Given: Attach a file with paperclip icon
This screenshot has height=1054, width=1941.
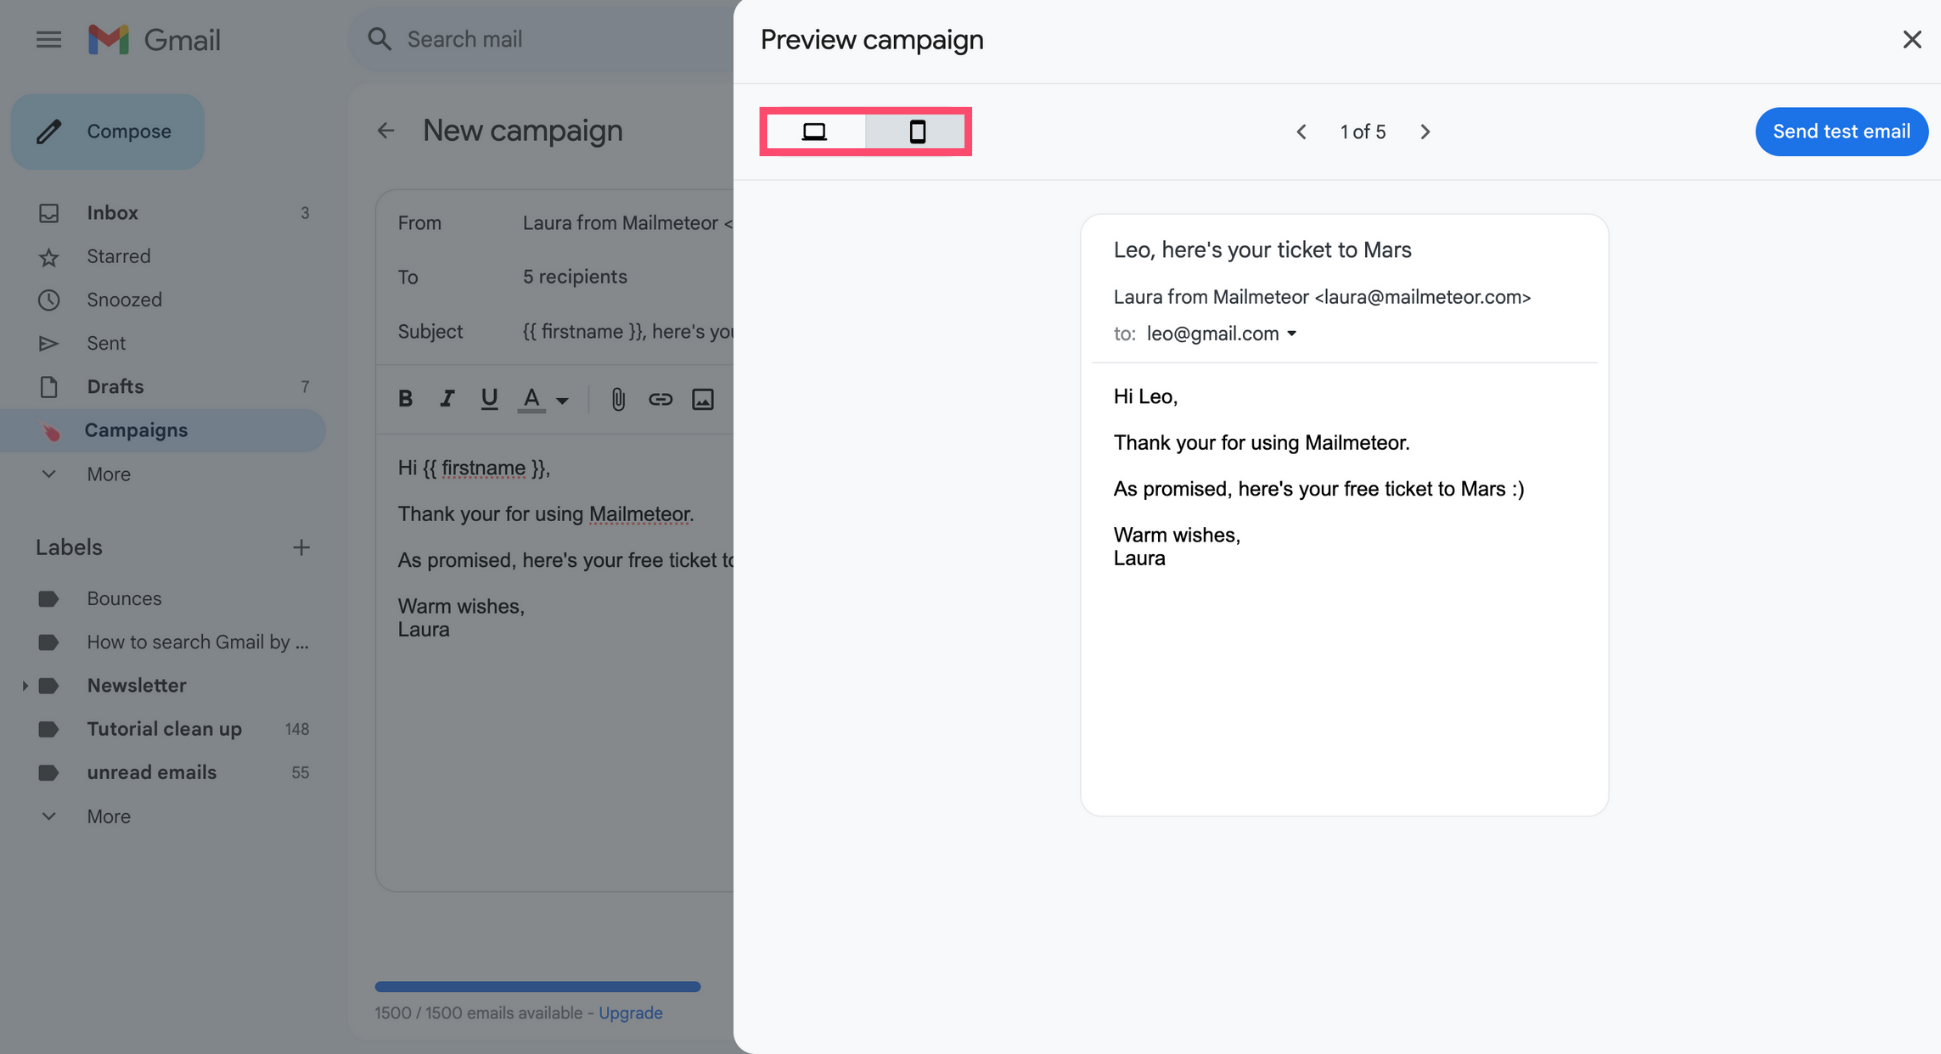Looking at the screenshot, I should [x=618, y=399].
